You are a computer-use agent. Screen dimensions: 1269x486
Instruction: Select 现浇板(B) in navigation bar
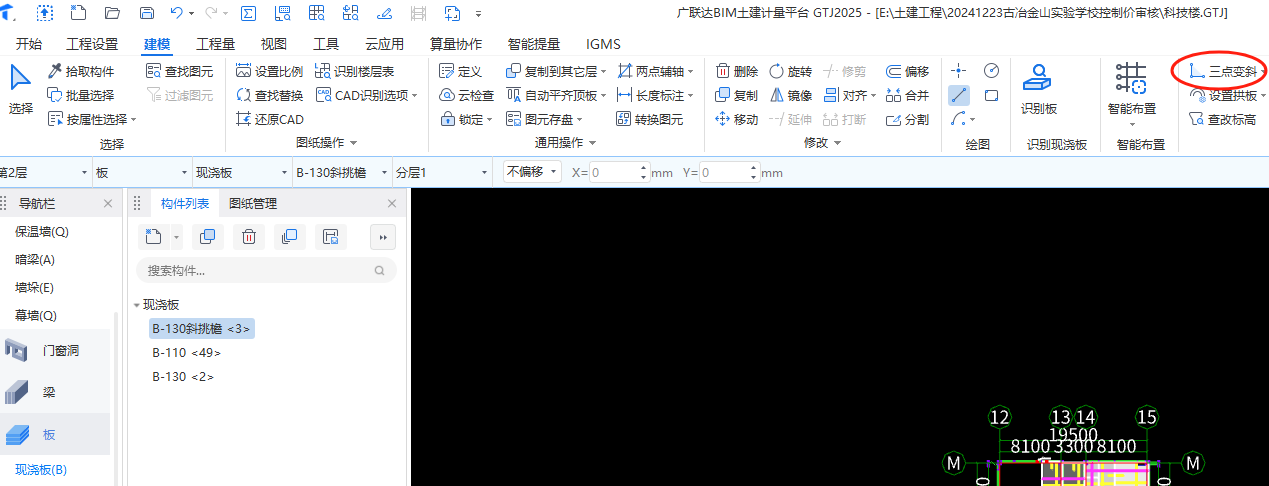coord(41,469)
